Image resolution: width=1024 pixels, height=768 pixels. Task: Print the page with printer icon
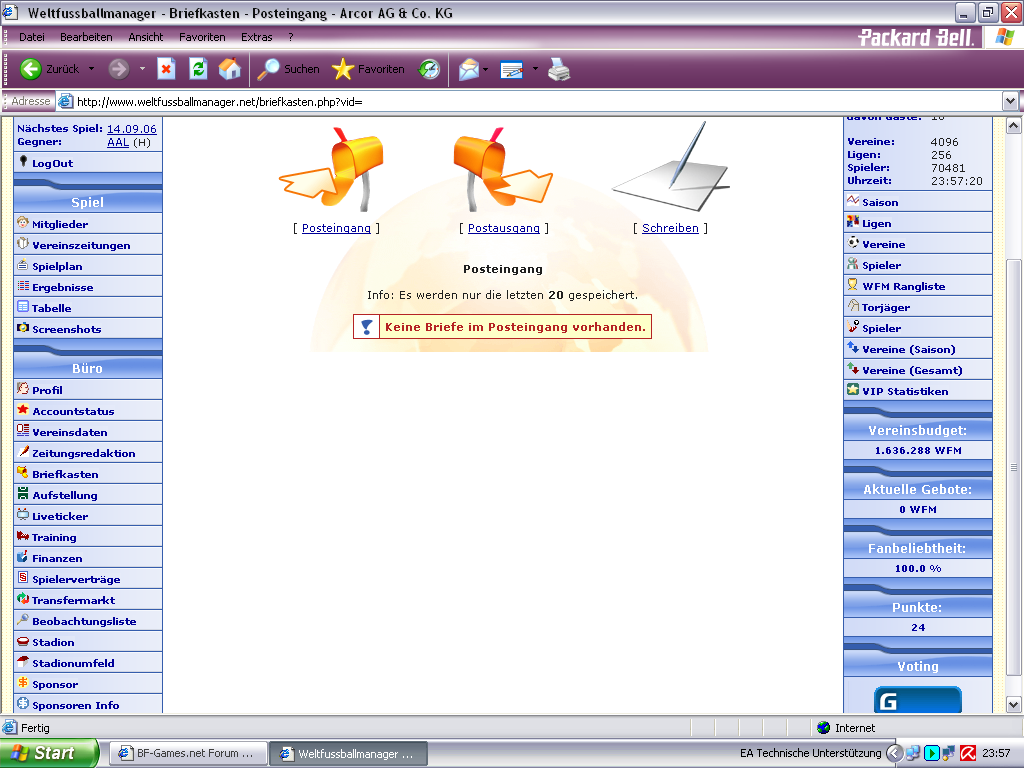[559, 69]
